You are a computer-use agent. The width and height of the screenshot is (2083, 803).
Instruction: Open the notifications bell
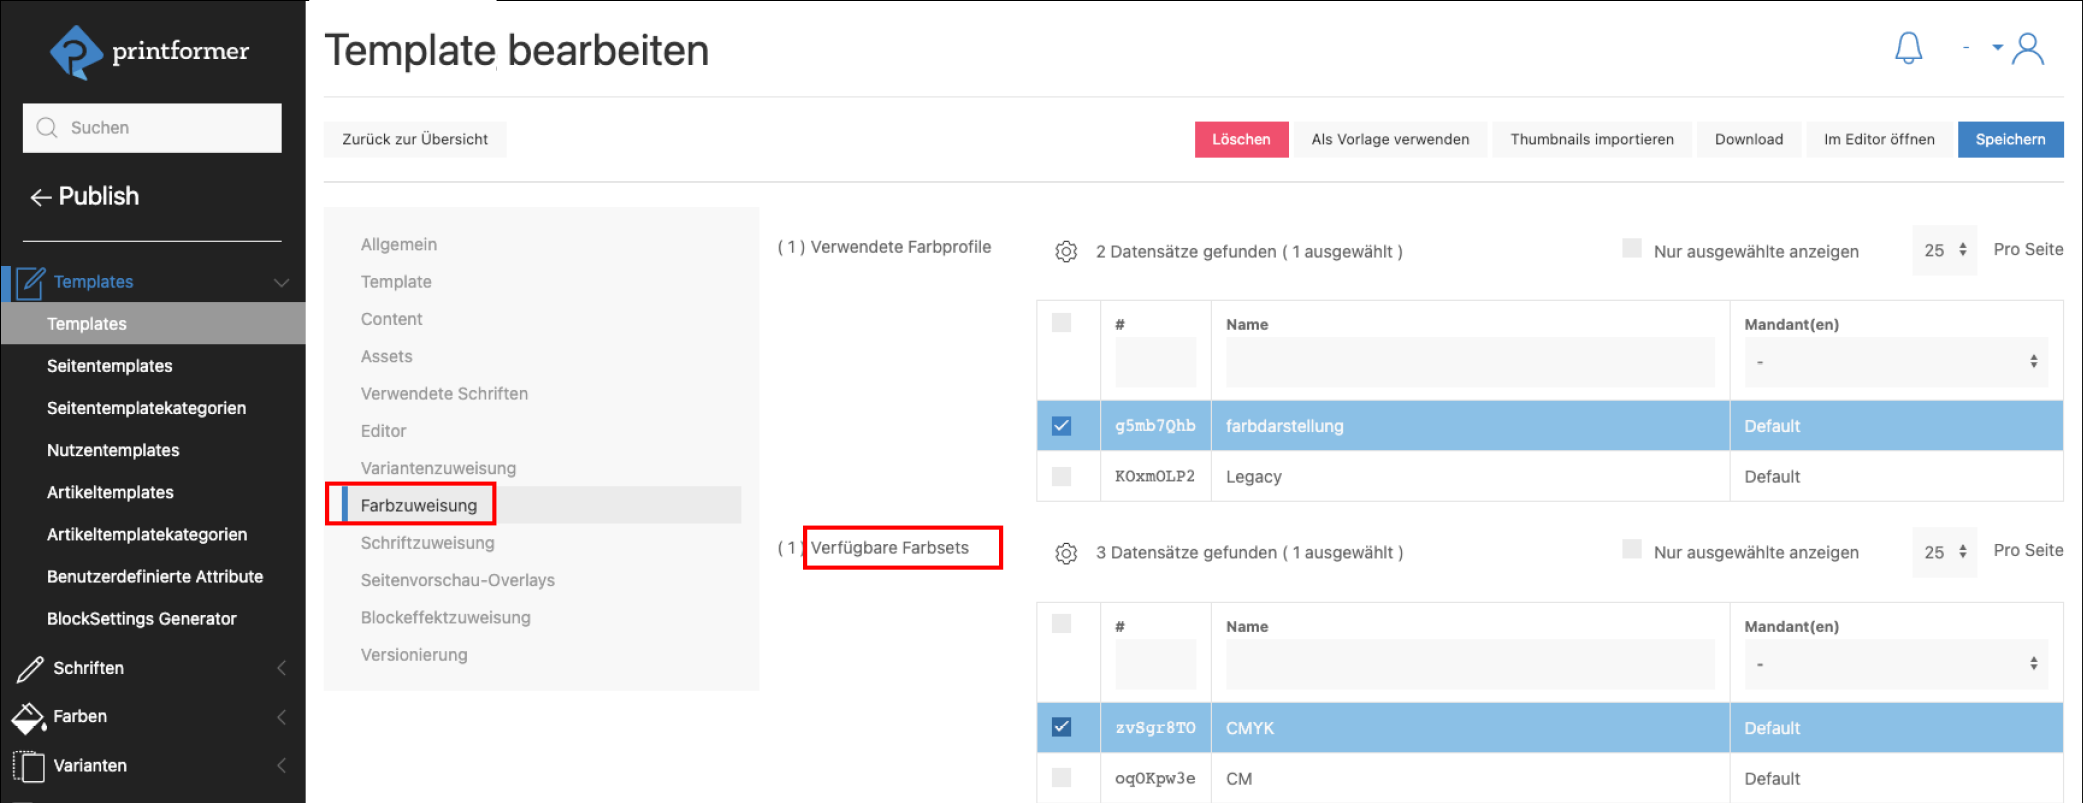coord(1908,48)
